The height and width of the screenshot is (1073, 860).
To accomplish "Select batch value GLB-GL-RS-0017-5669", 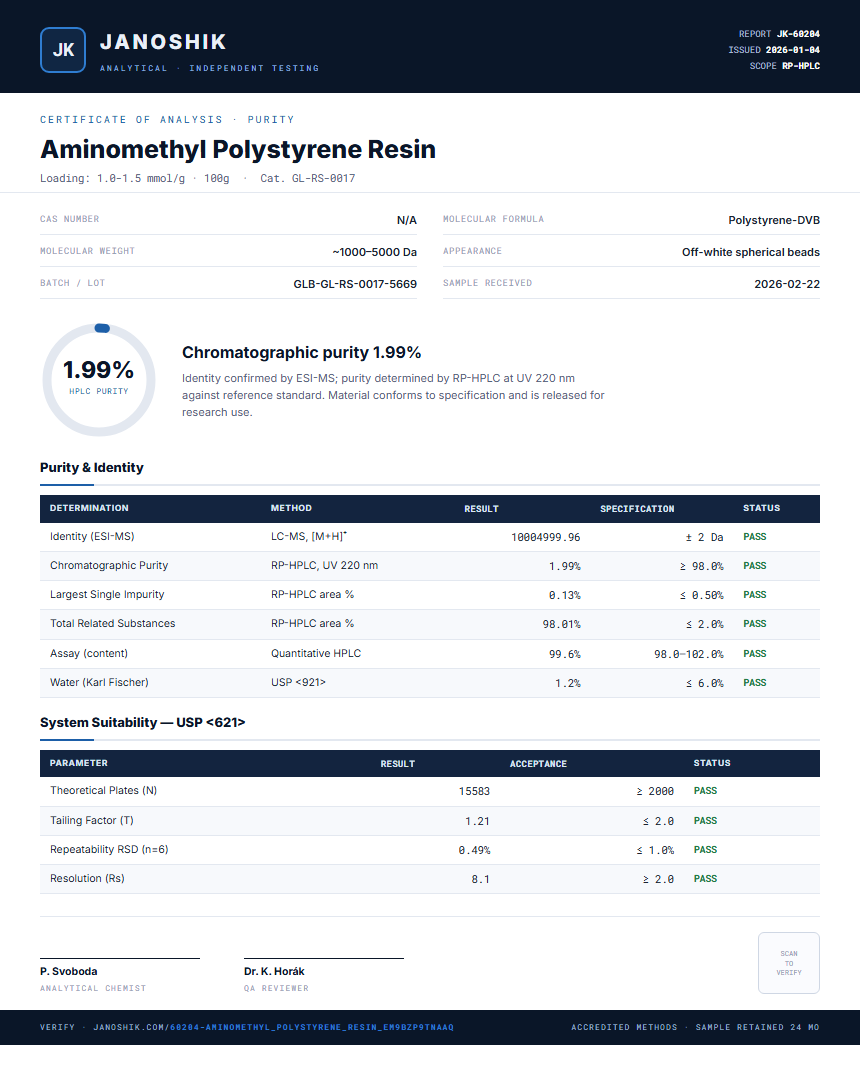I will [x=355, y=284].
